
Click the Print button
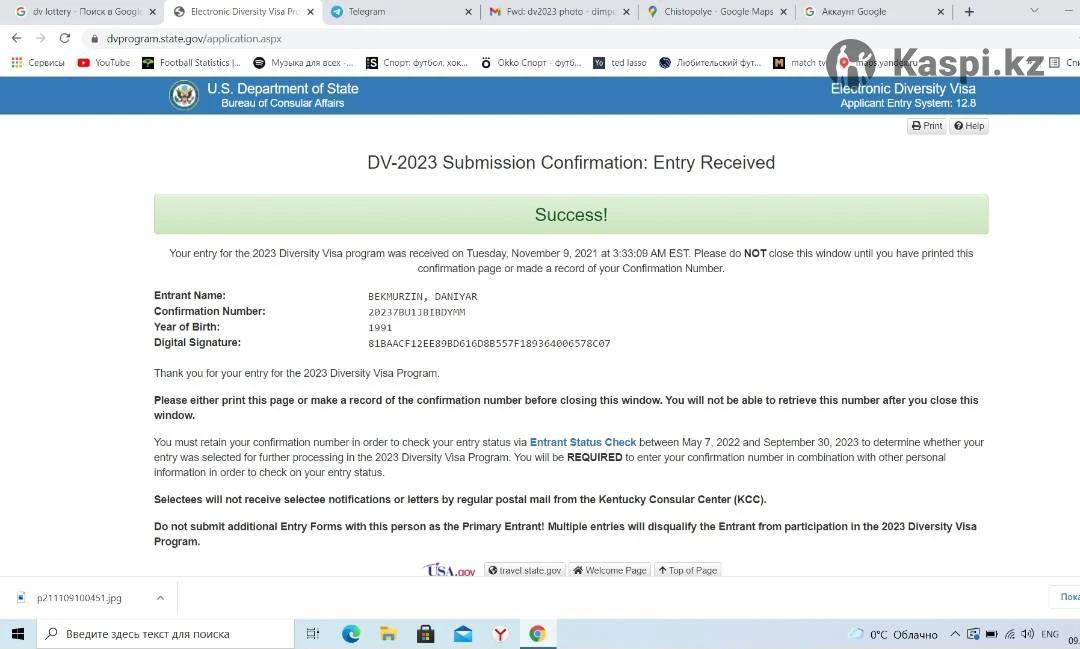coord(926,126)
